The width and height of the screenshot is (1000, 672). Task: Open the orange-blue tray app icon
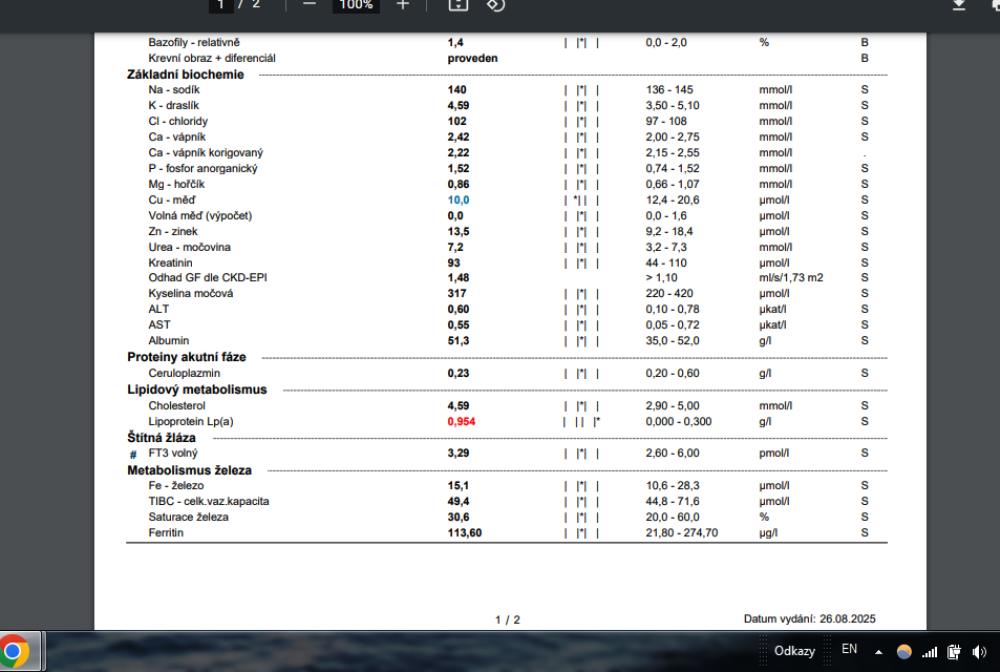click(904, 652)
